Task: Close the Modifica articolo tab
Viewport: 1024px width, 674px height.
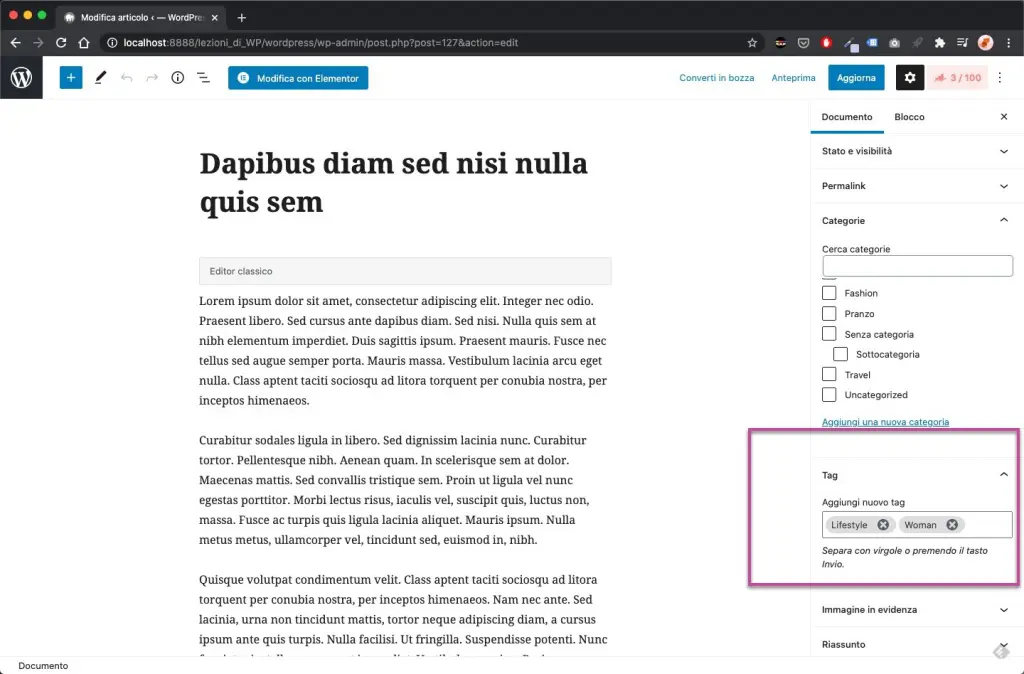Action: (214, 18)
